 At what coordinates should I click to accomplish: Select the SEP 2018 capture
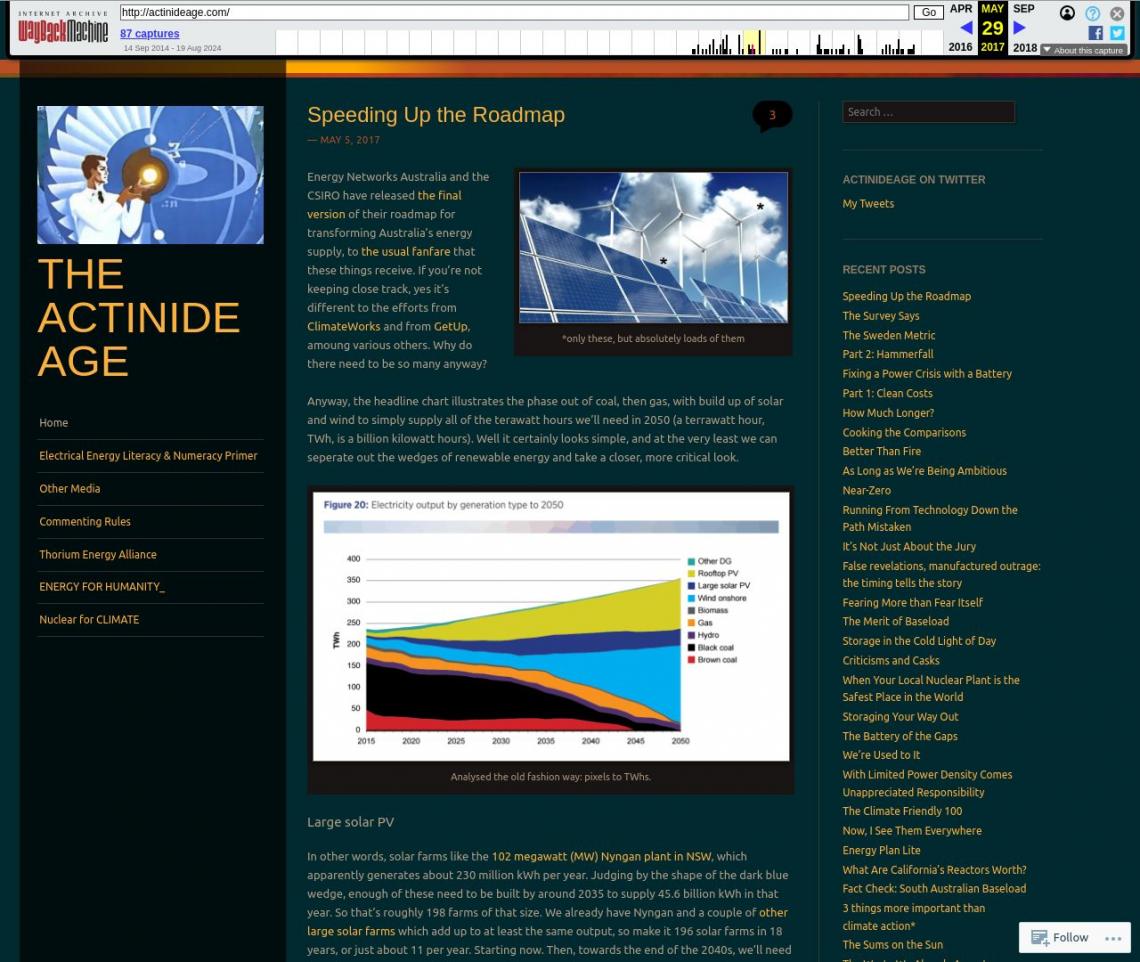[1024, 28]
